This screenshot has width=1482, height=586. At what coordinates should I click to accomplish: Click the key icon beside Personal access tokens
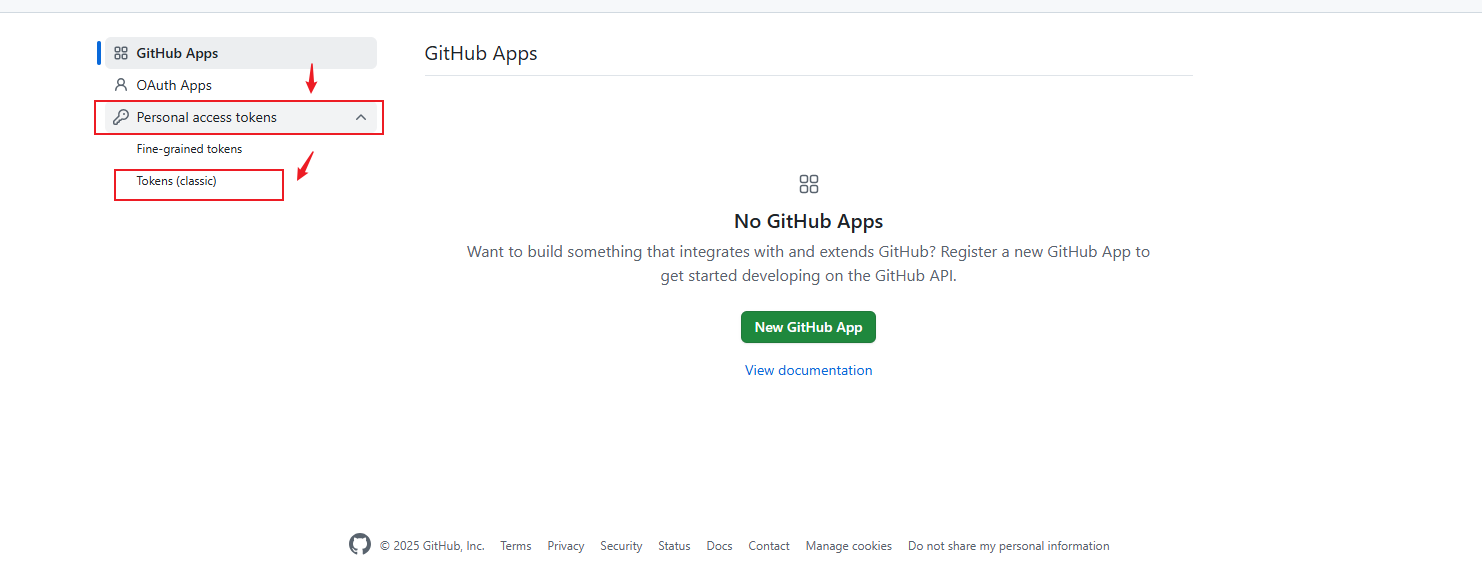[121, 117]
